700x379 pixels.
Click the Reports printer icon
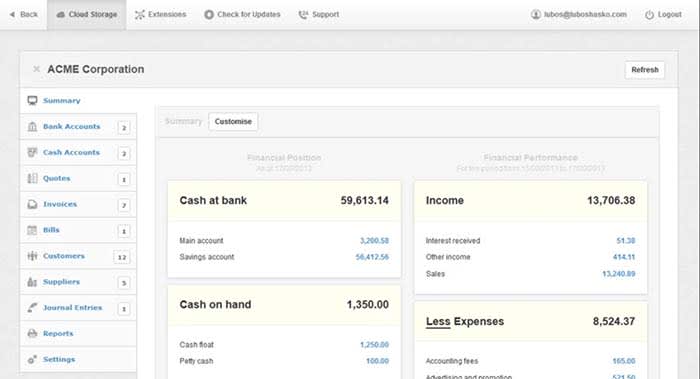click(x=32, y=333)
